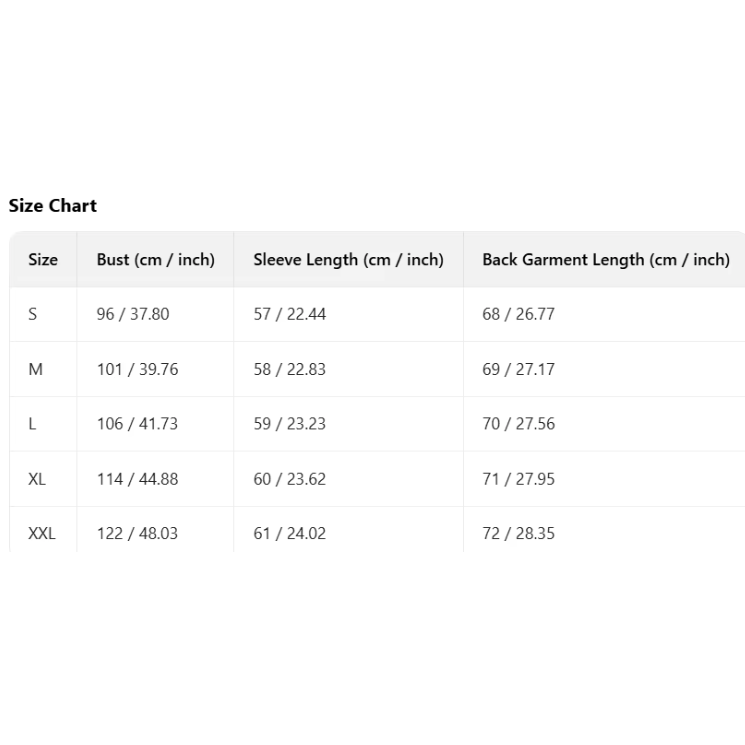Select back length 69 / 27.17

pyautogui.click(x=518, y=369)
